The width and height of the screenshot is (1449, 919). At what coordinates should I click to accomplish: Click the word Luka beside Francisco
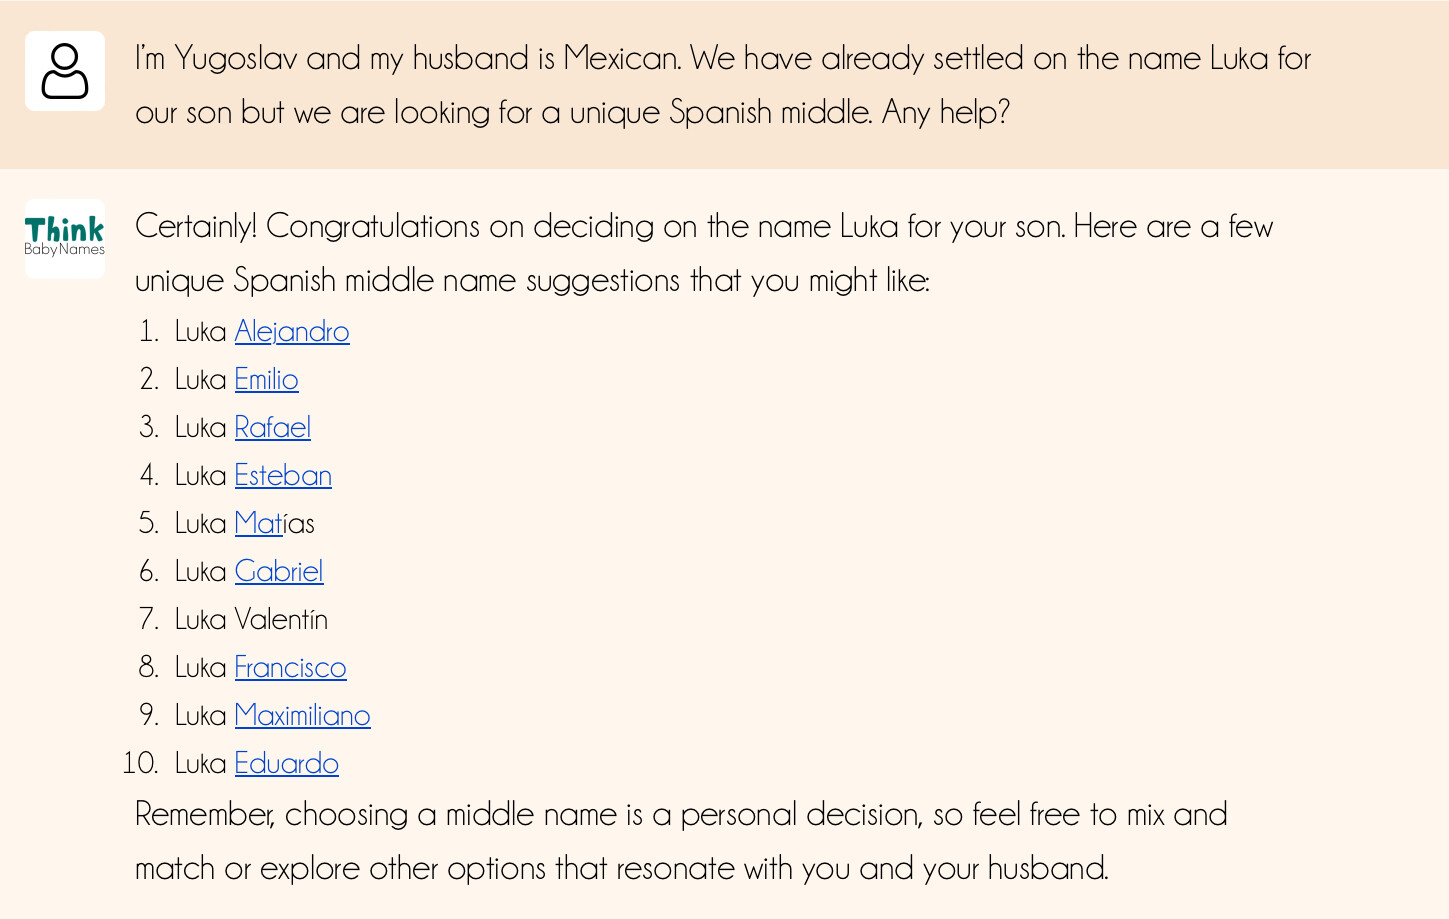200,668
